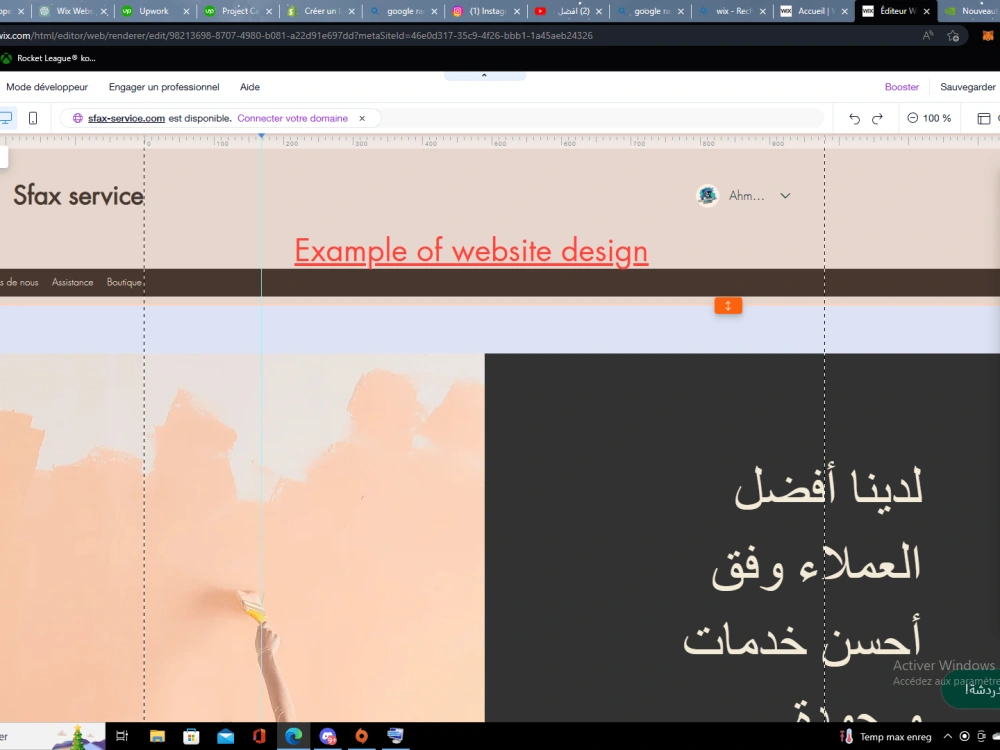The width and height of the screenshot is (1000, 750).
Task: Click Sauvegarder to save the site
Action: [x=967, y=87]
